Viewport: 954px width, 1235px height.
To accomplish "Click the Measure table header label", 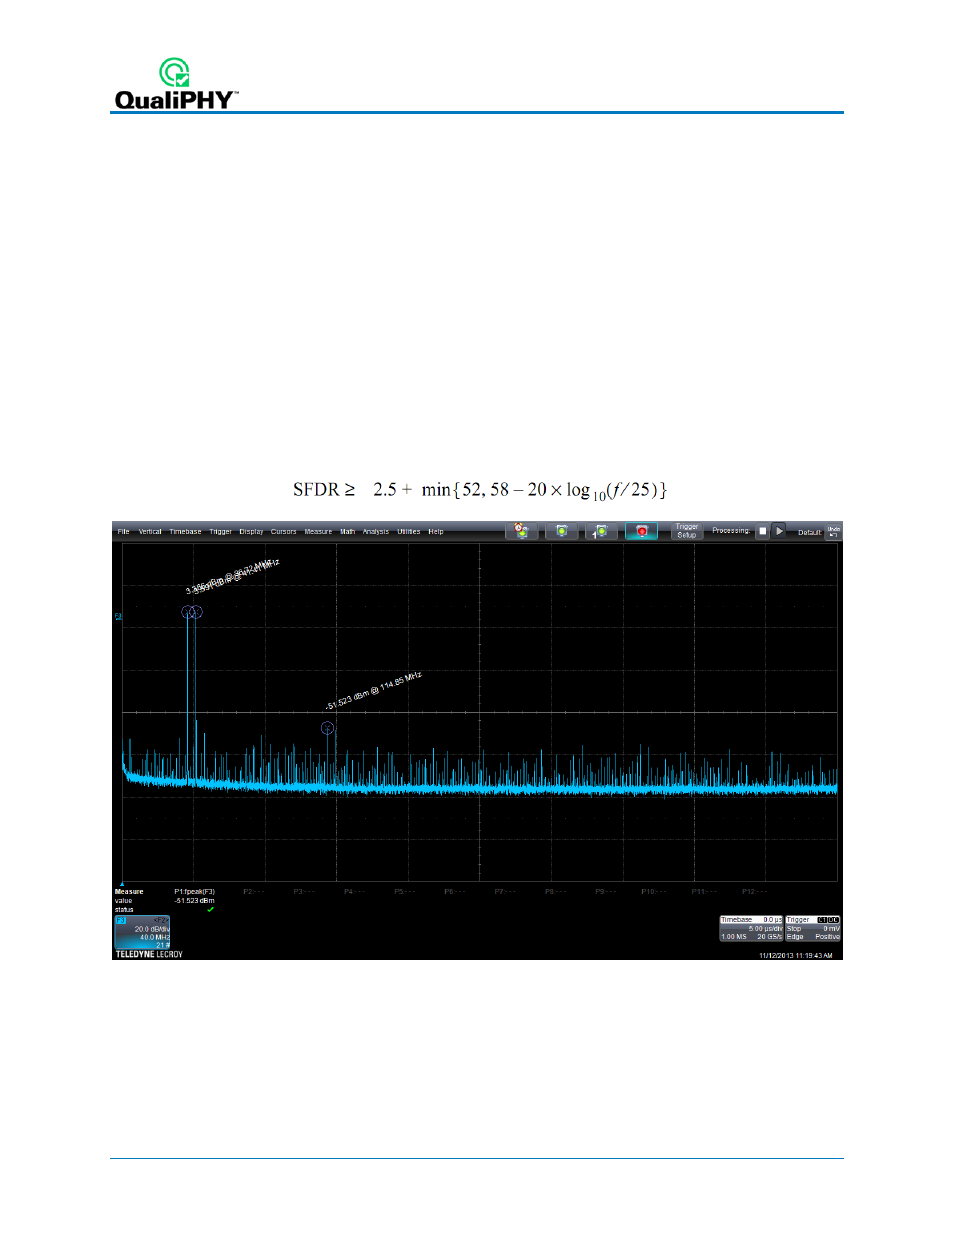I will pos(129,892).
